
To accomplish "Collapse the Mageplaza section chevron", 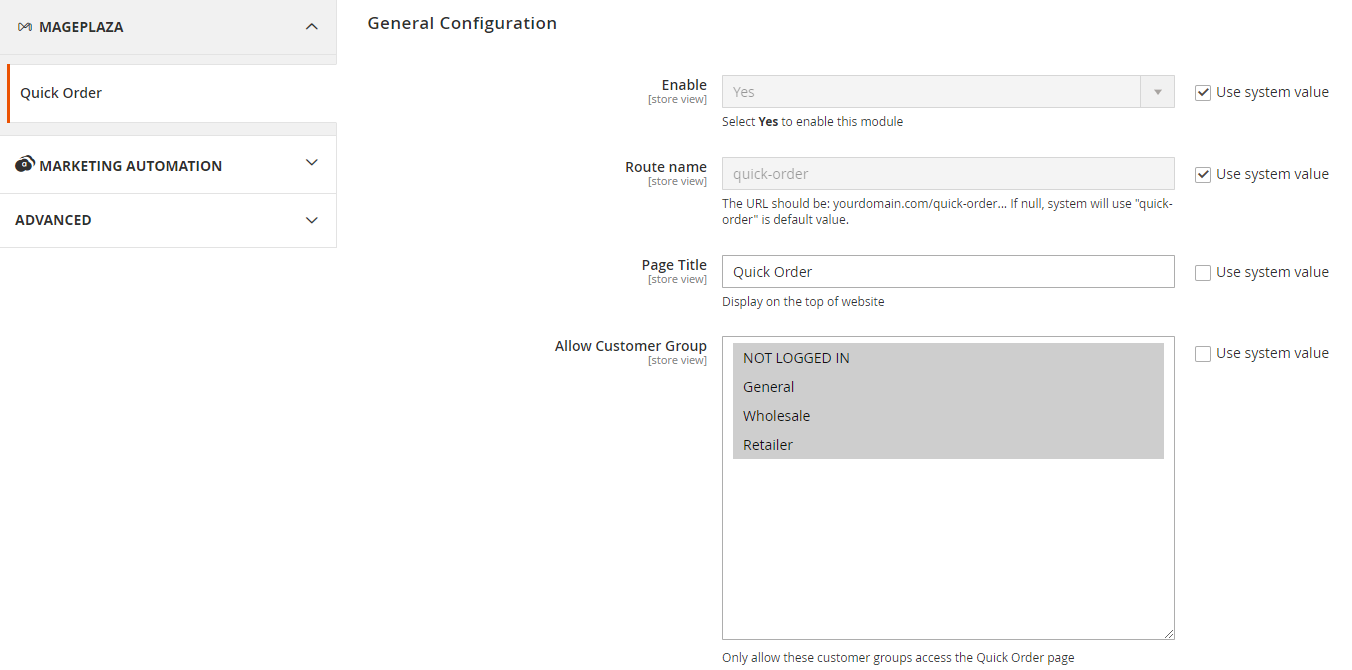I will click(x=312, y=27).
